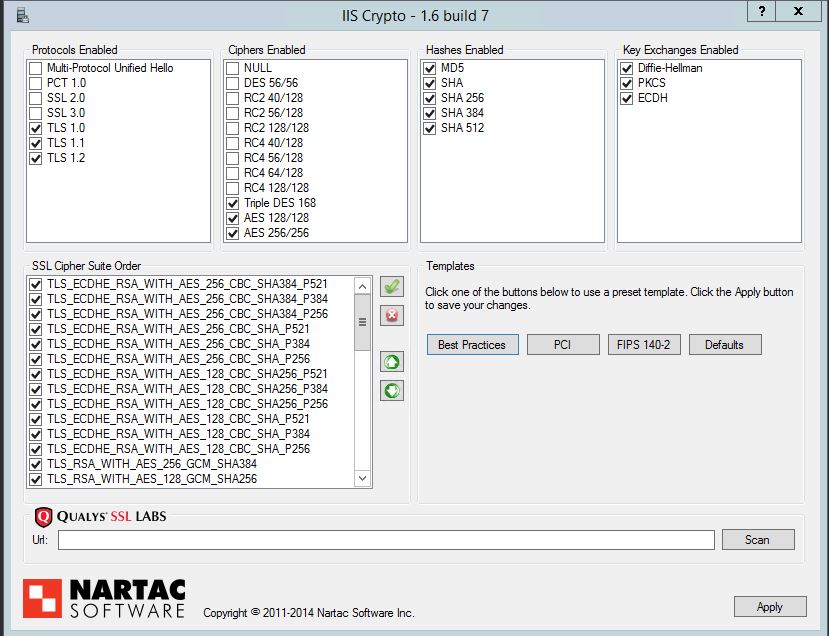Select TLS_ECDHE_RSA_WITH_AES_128_CBC_SHA256_P384 suite text
Image resolution: width=829 pixels, height=636 pixels.
tap(187, 389)
